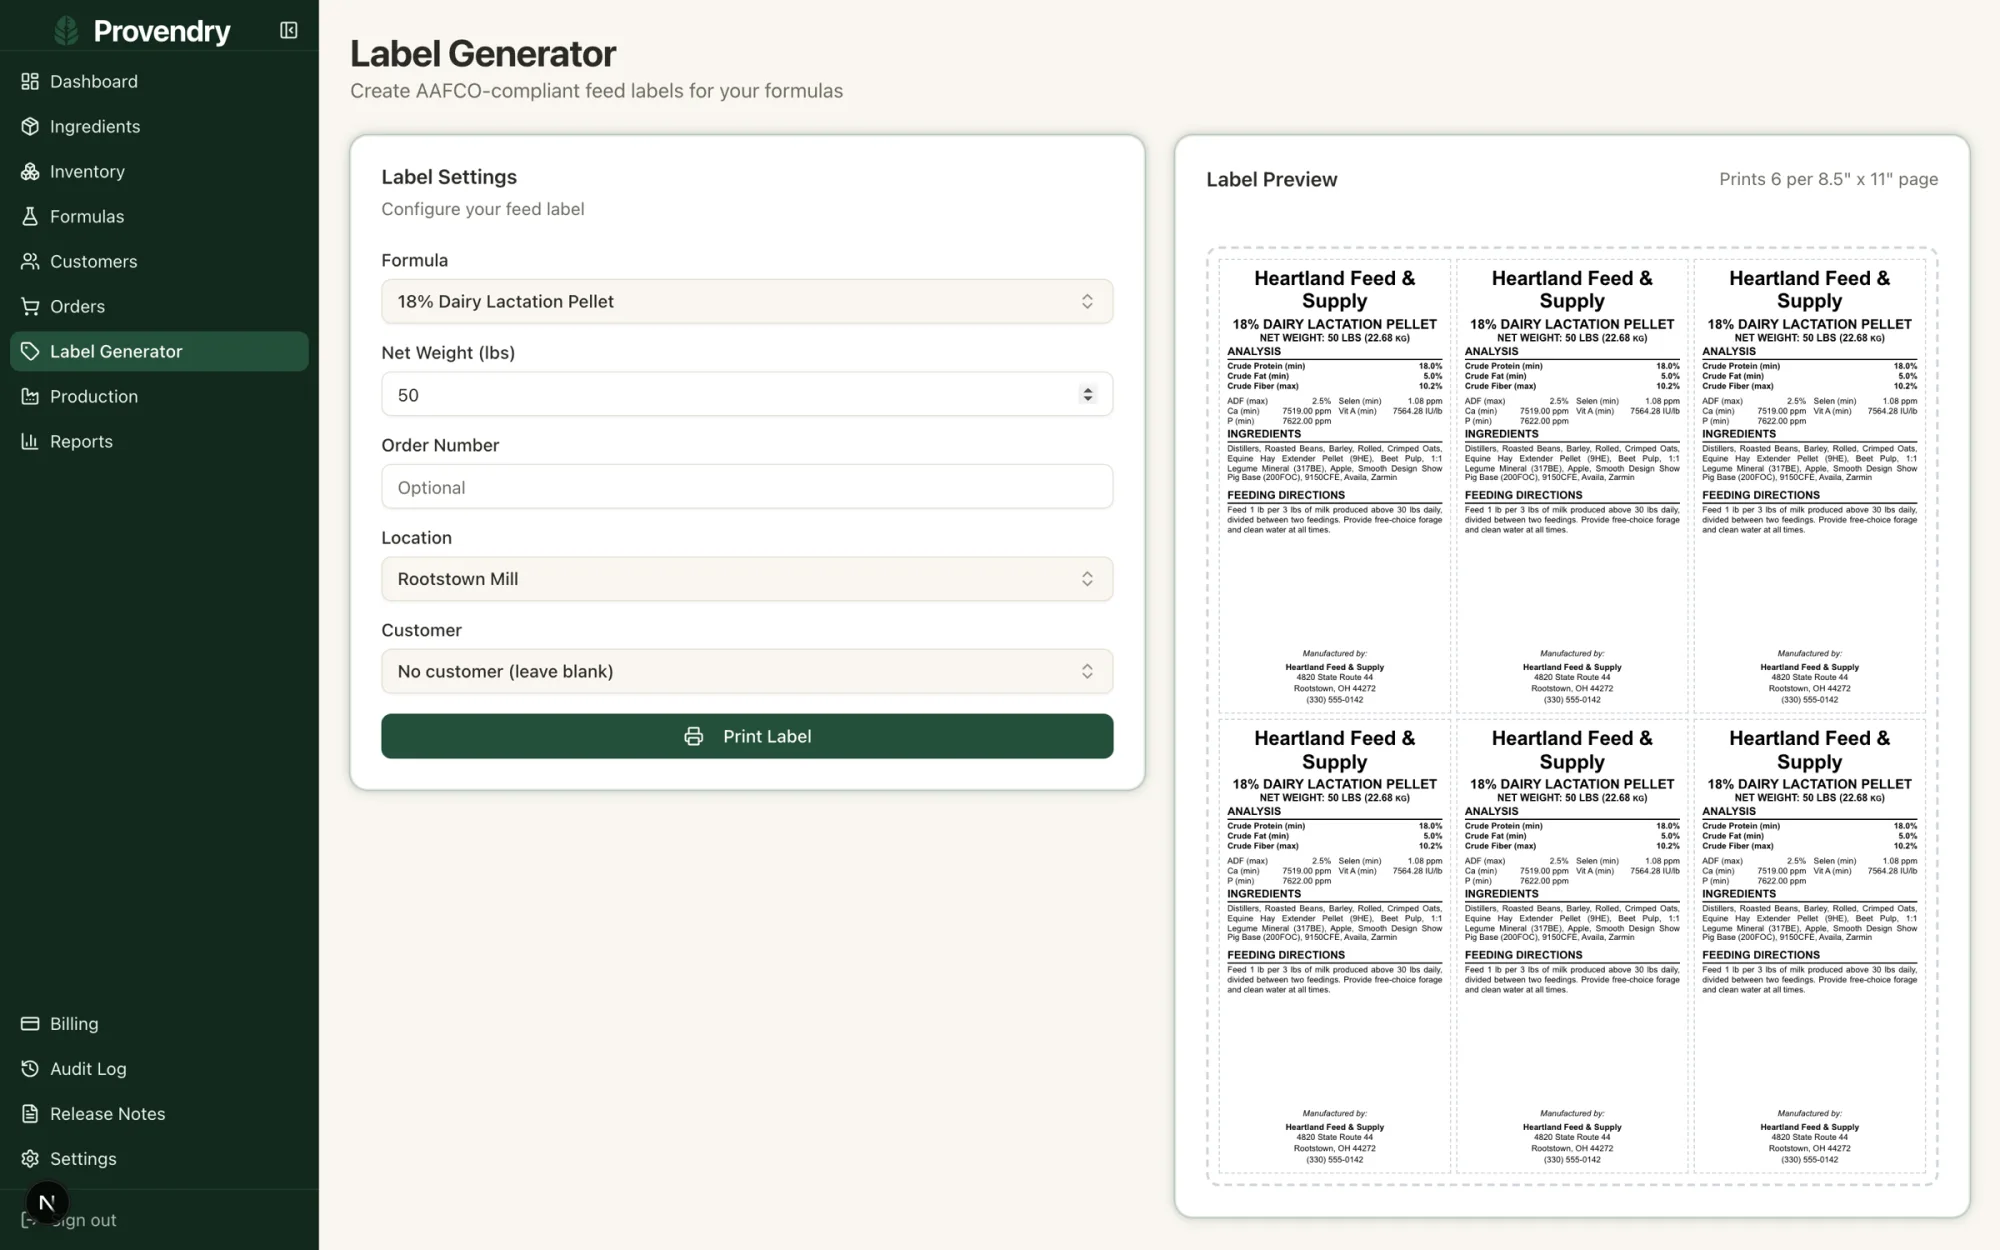2000x1250 pixels.
Task: Click the Formulas flask icon
Action: (x=30, y=216)
